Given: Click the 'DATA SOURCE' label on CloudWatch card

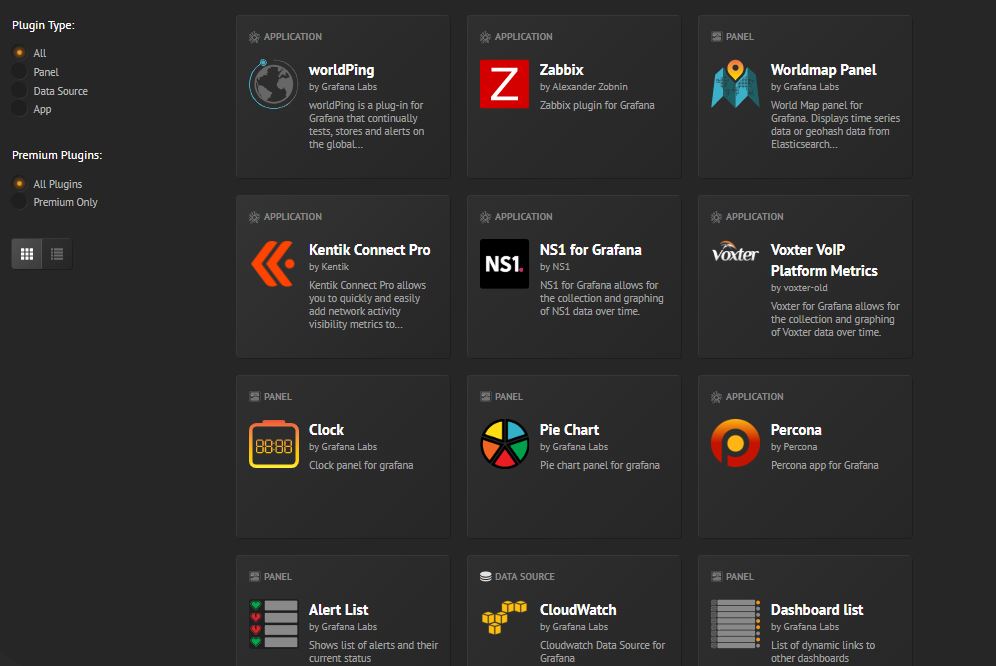Looking at the screenshot, I should [525, 576].
